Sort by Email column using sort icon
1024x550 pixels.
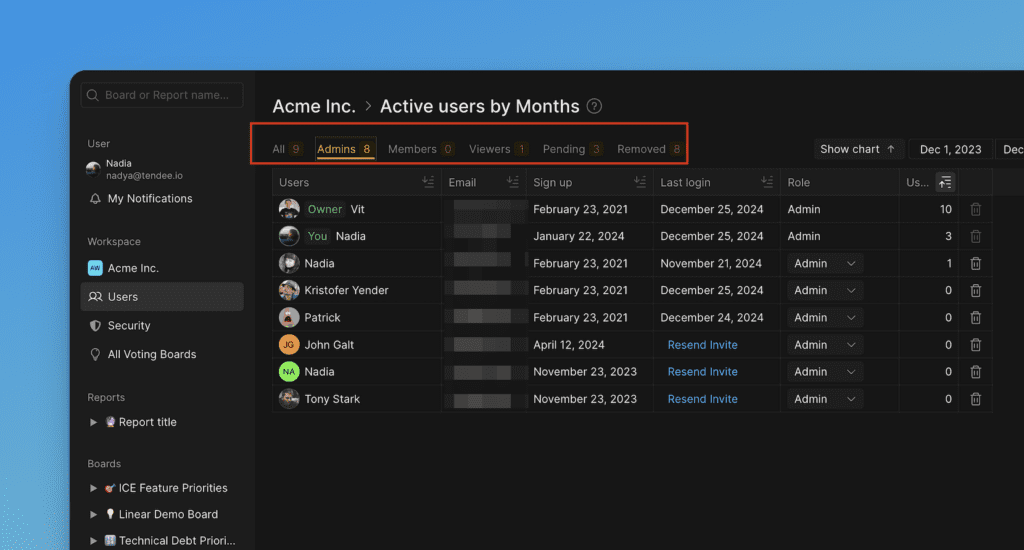tap(513, 182)
